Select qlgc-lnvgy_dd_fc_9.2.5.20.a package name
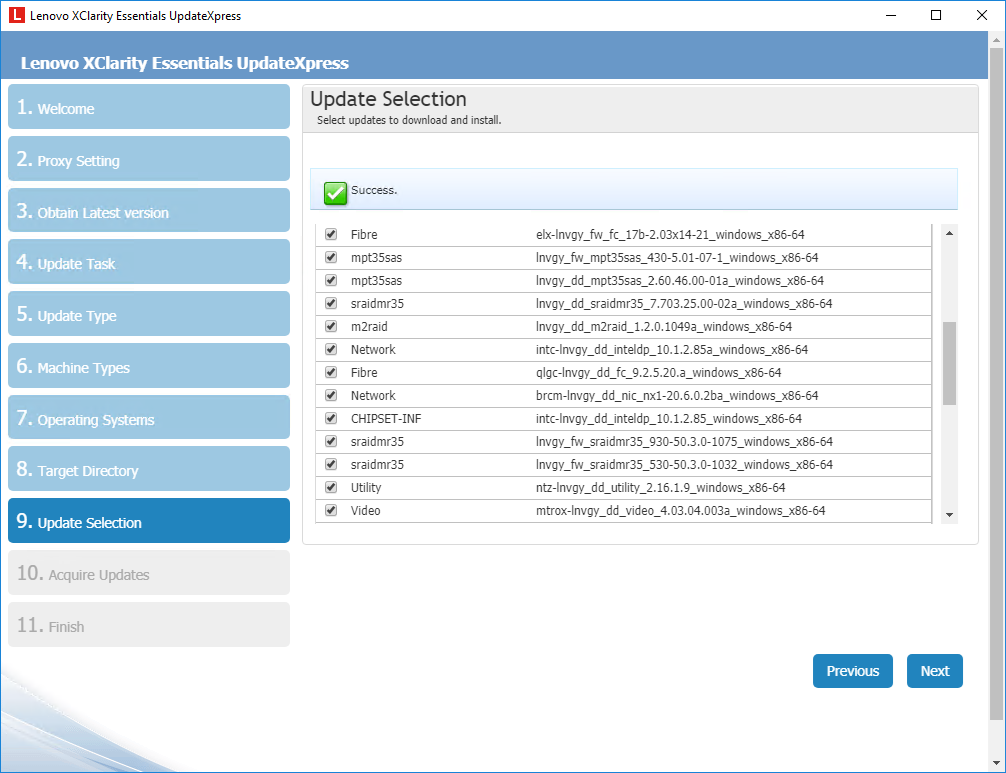 (x=658, y=372)
